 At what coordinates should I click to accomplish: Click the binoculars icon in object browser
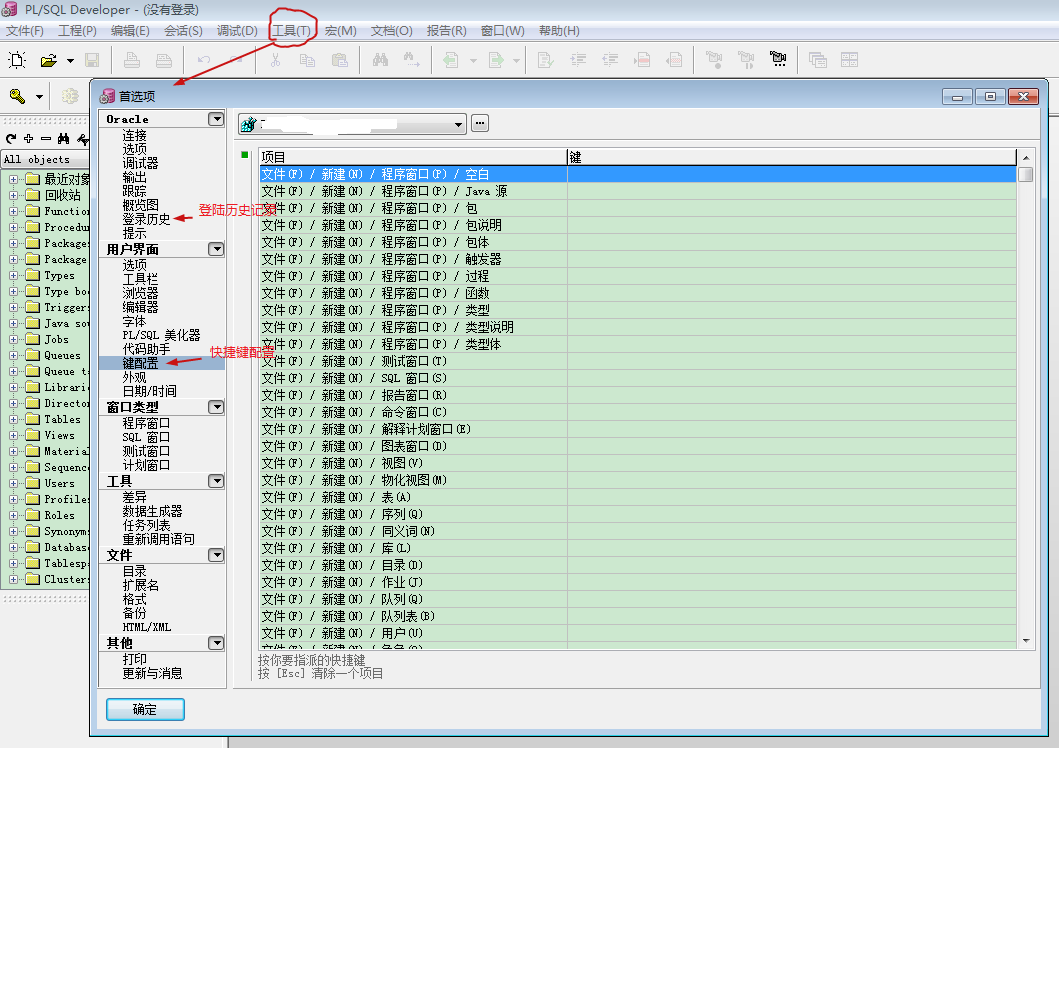63,139
